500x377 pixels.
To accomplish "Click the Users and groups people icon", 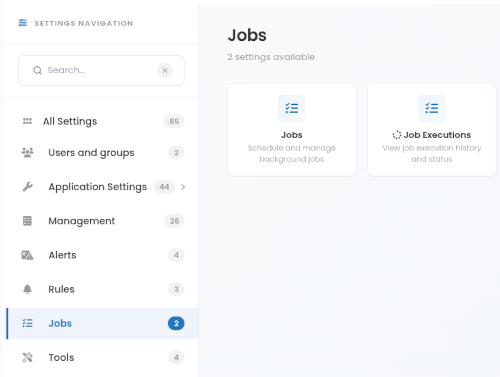I will [27, 153].
